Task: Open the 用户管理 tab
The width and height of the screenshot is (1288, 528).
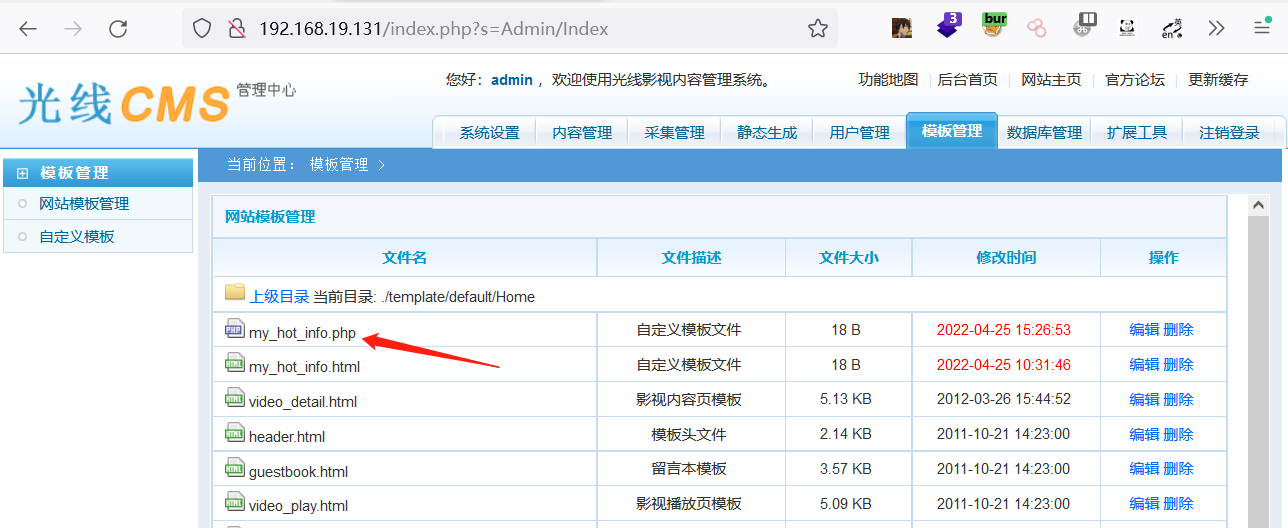Action: coord(859,133)
